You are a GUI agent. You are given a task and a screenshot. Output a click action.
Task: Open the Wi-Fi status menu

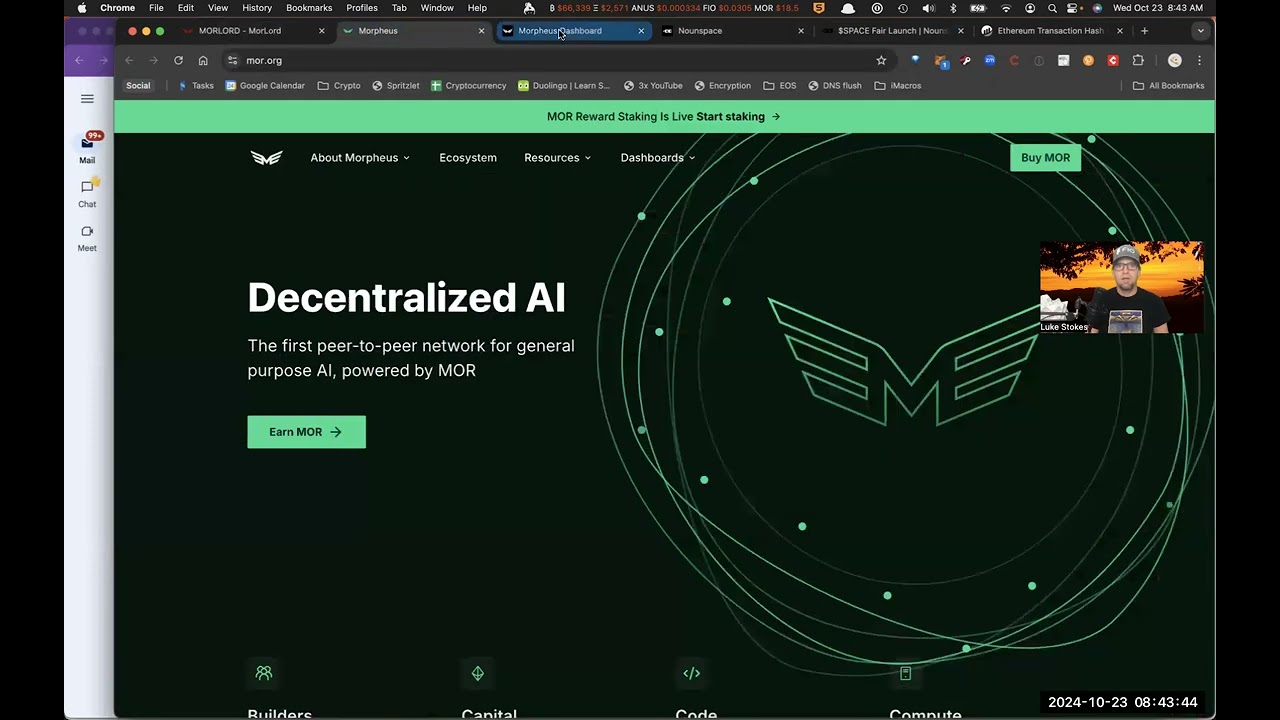[x=1006, y=8]
